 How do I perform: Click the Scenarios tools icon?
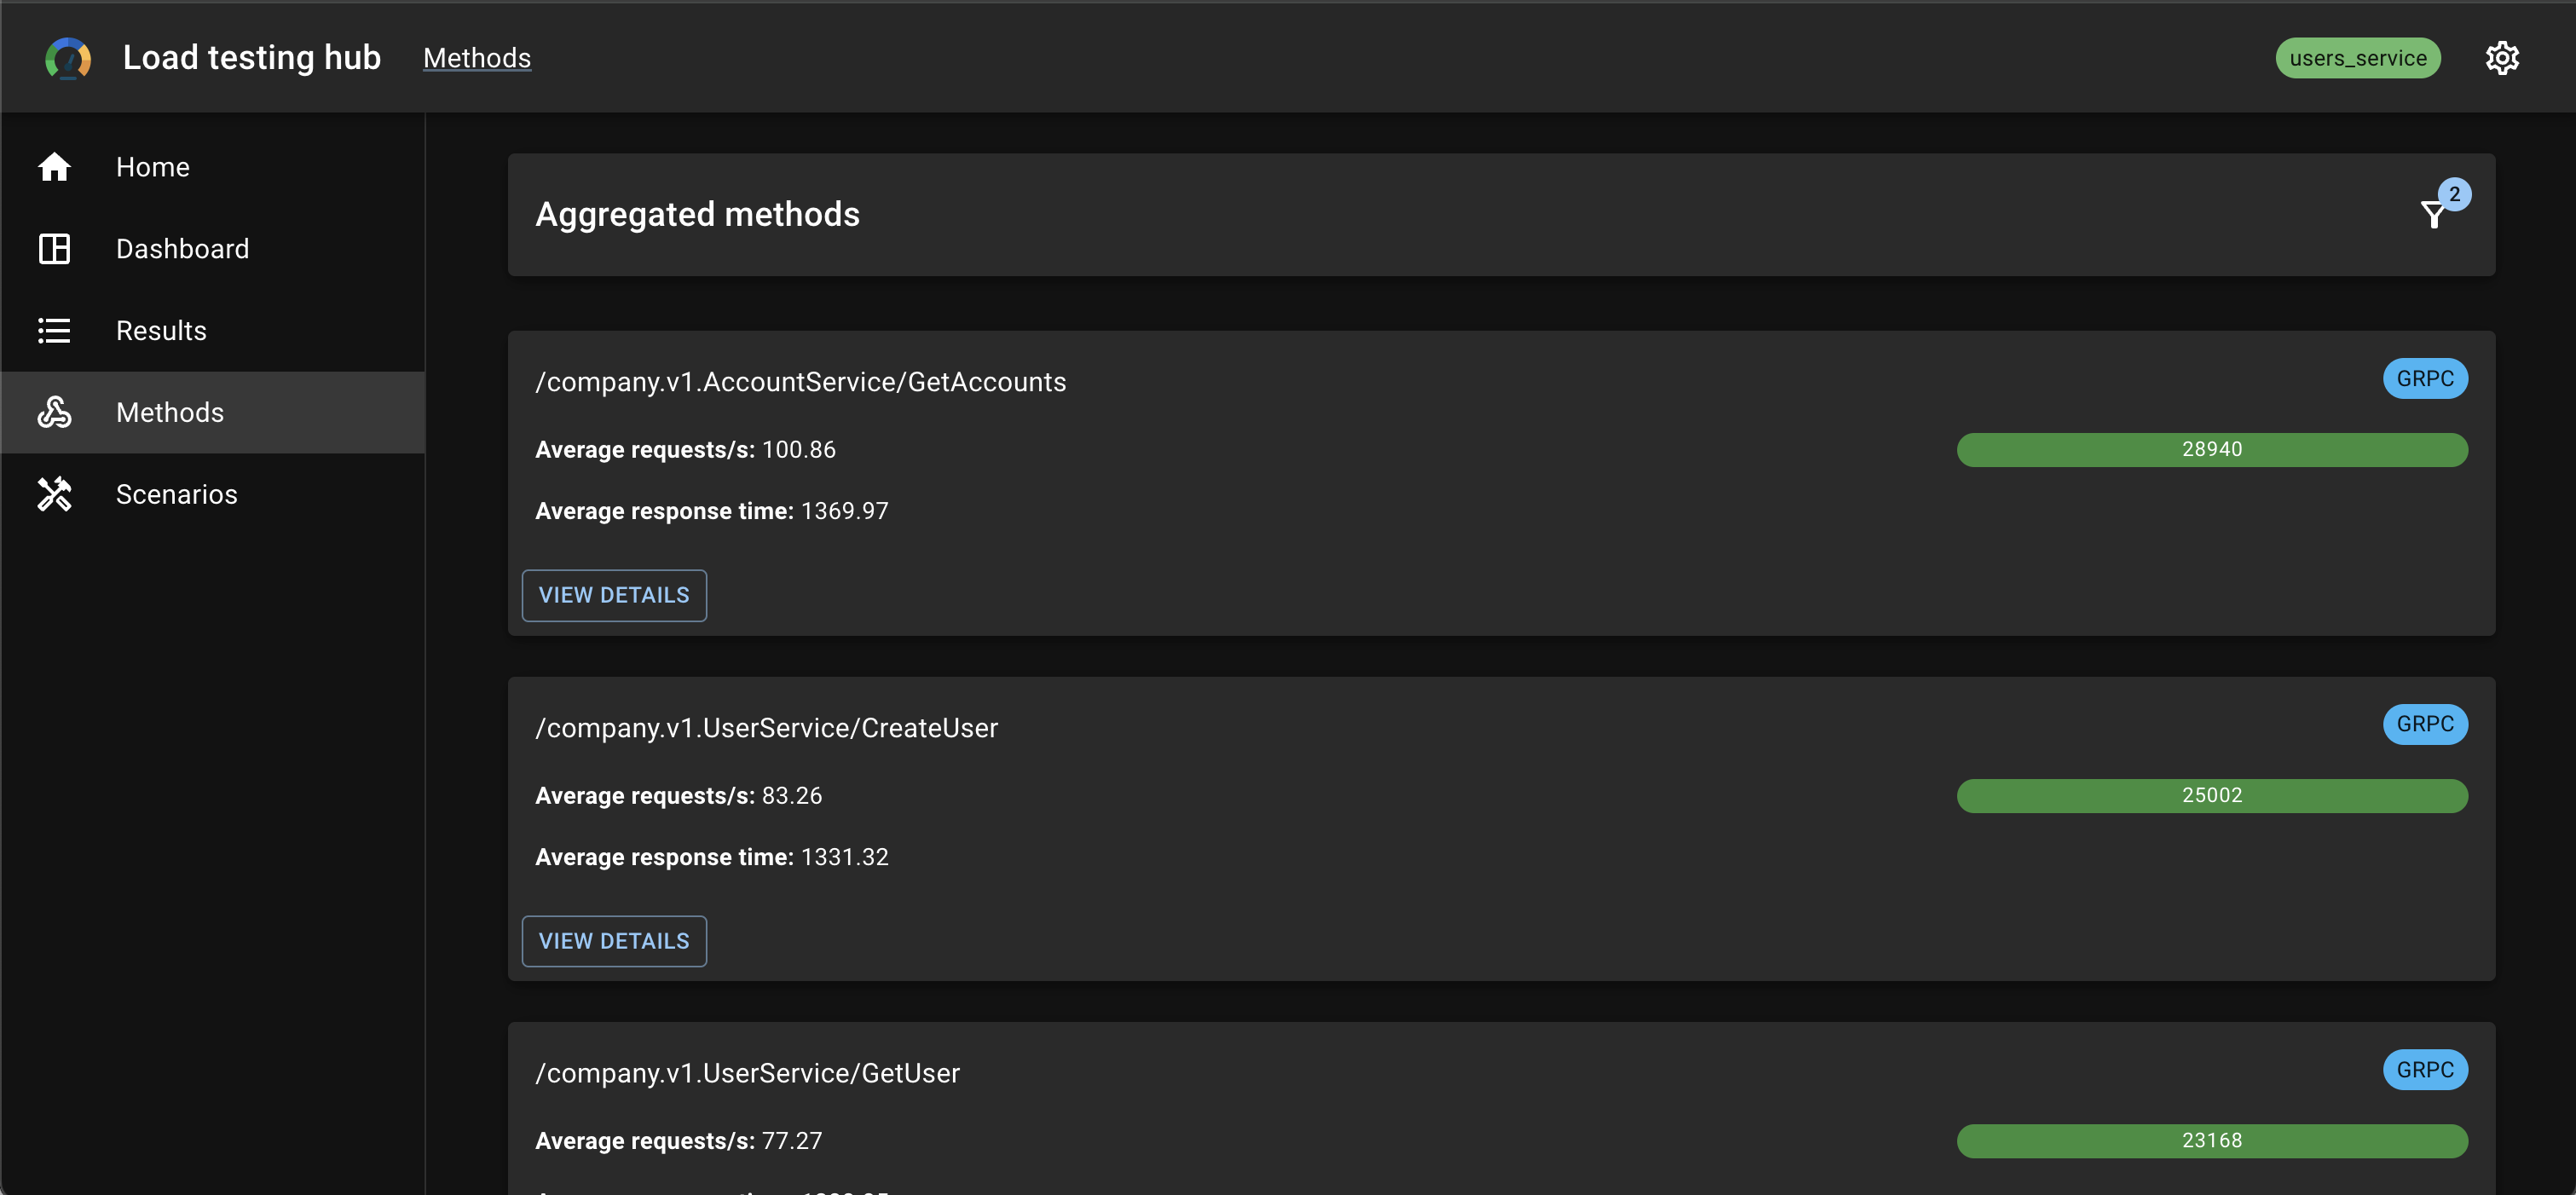(54, 494)
